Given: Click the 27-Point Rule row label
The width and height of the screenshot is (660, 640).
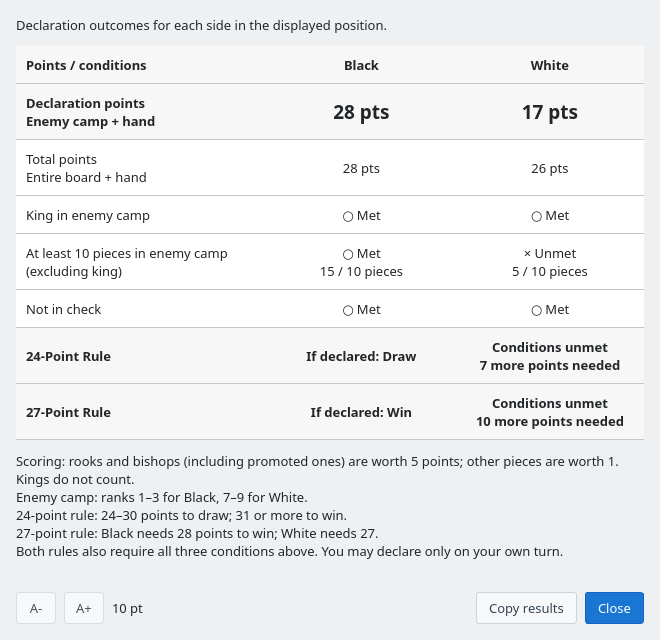Looking at the screenshot, I should (x=69, y=412).
